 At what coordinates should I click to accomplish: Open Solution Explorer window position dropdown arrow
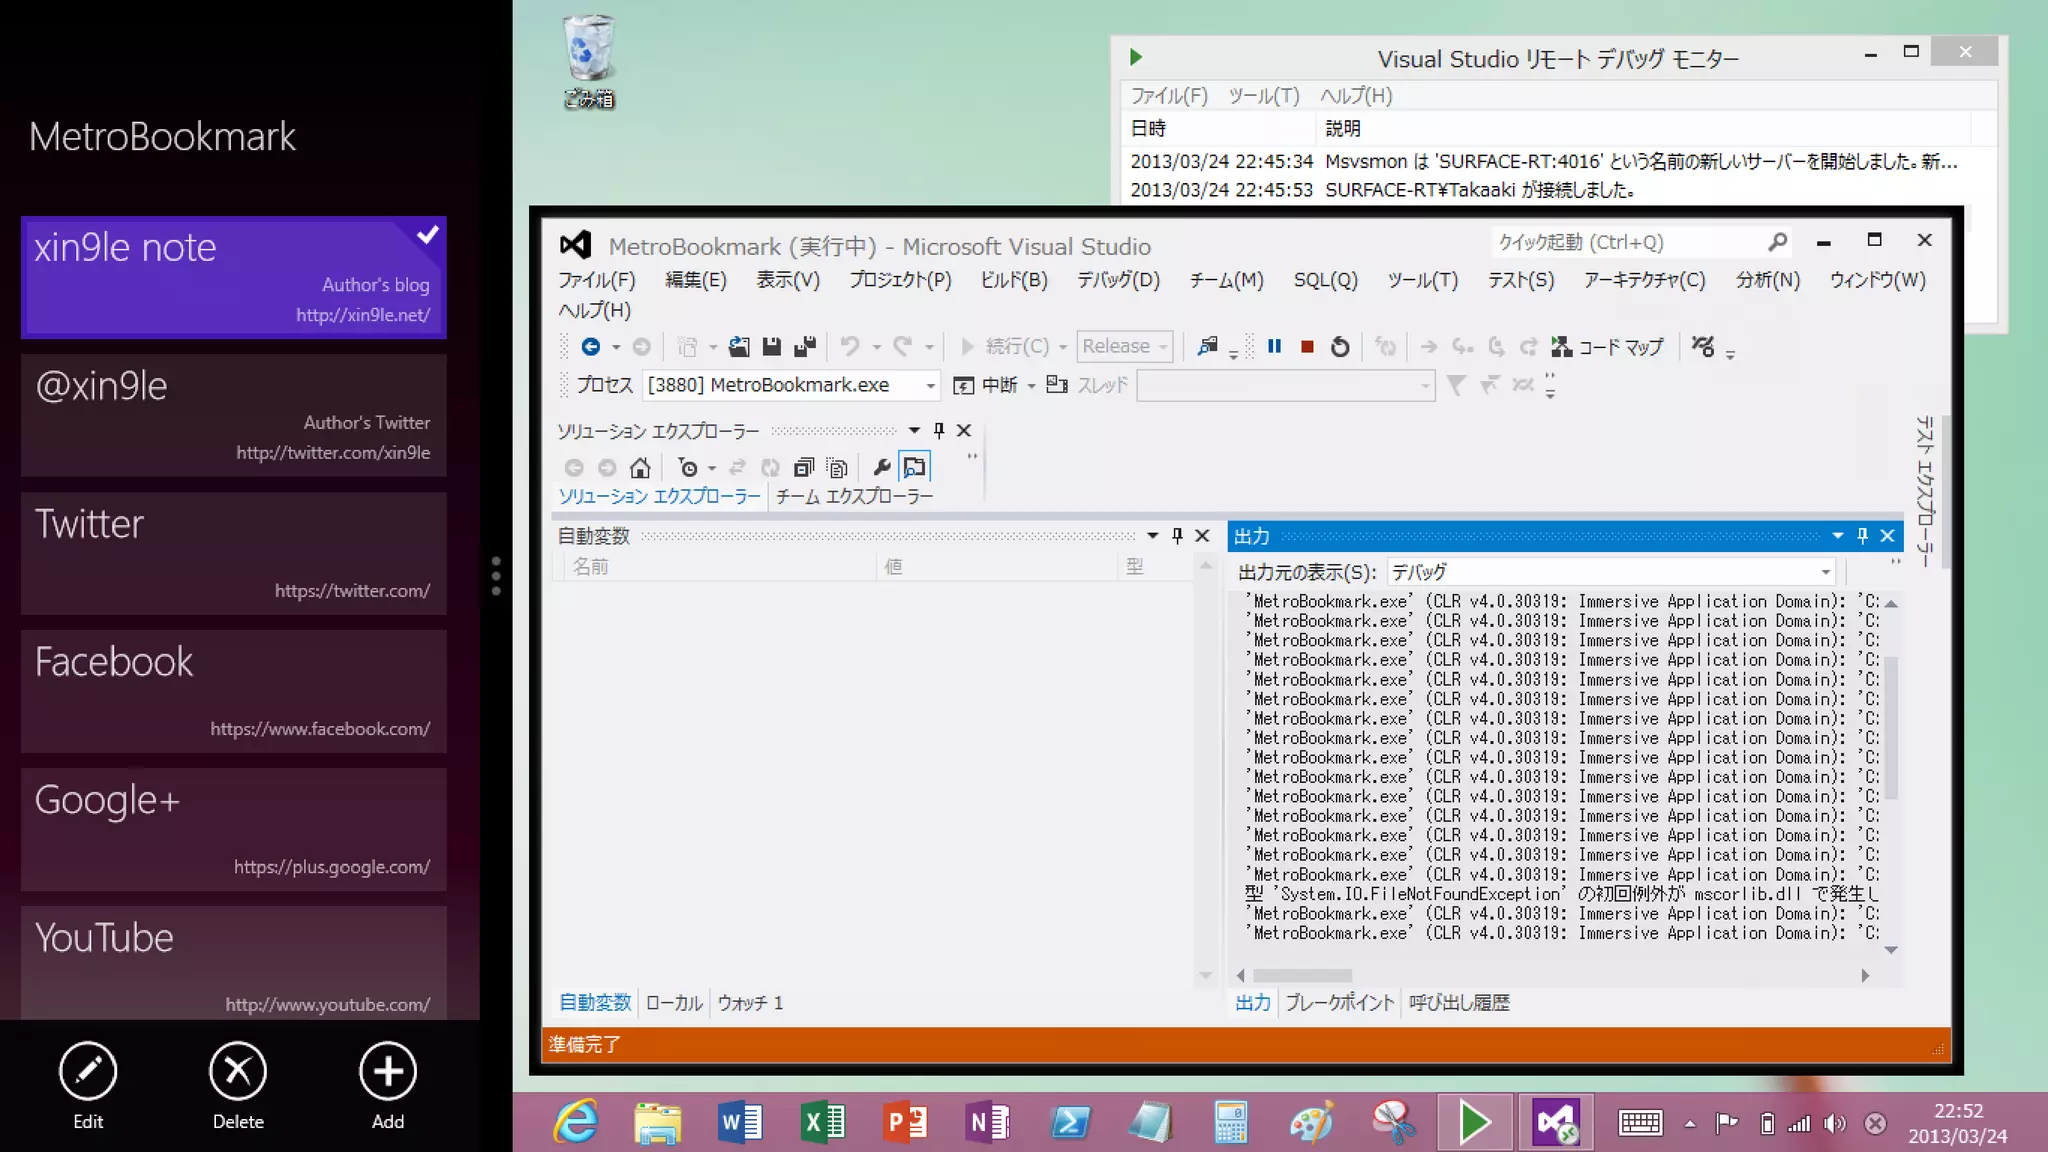point(914,430)
